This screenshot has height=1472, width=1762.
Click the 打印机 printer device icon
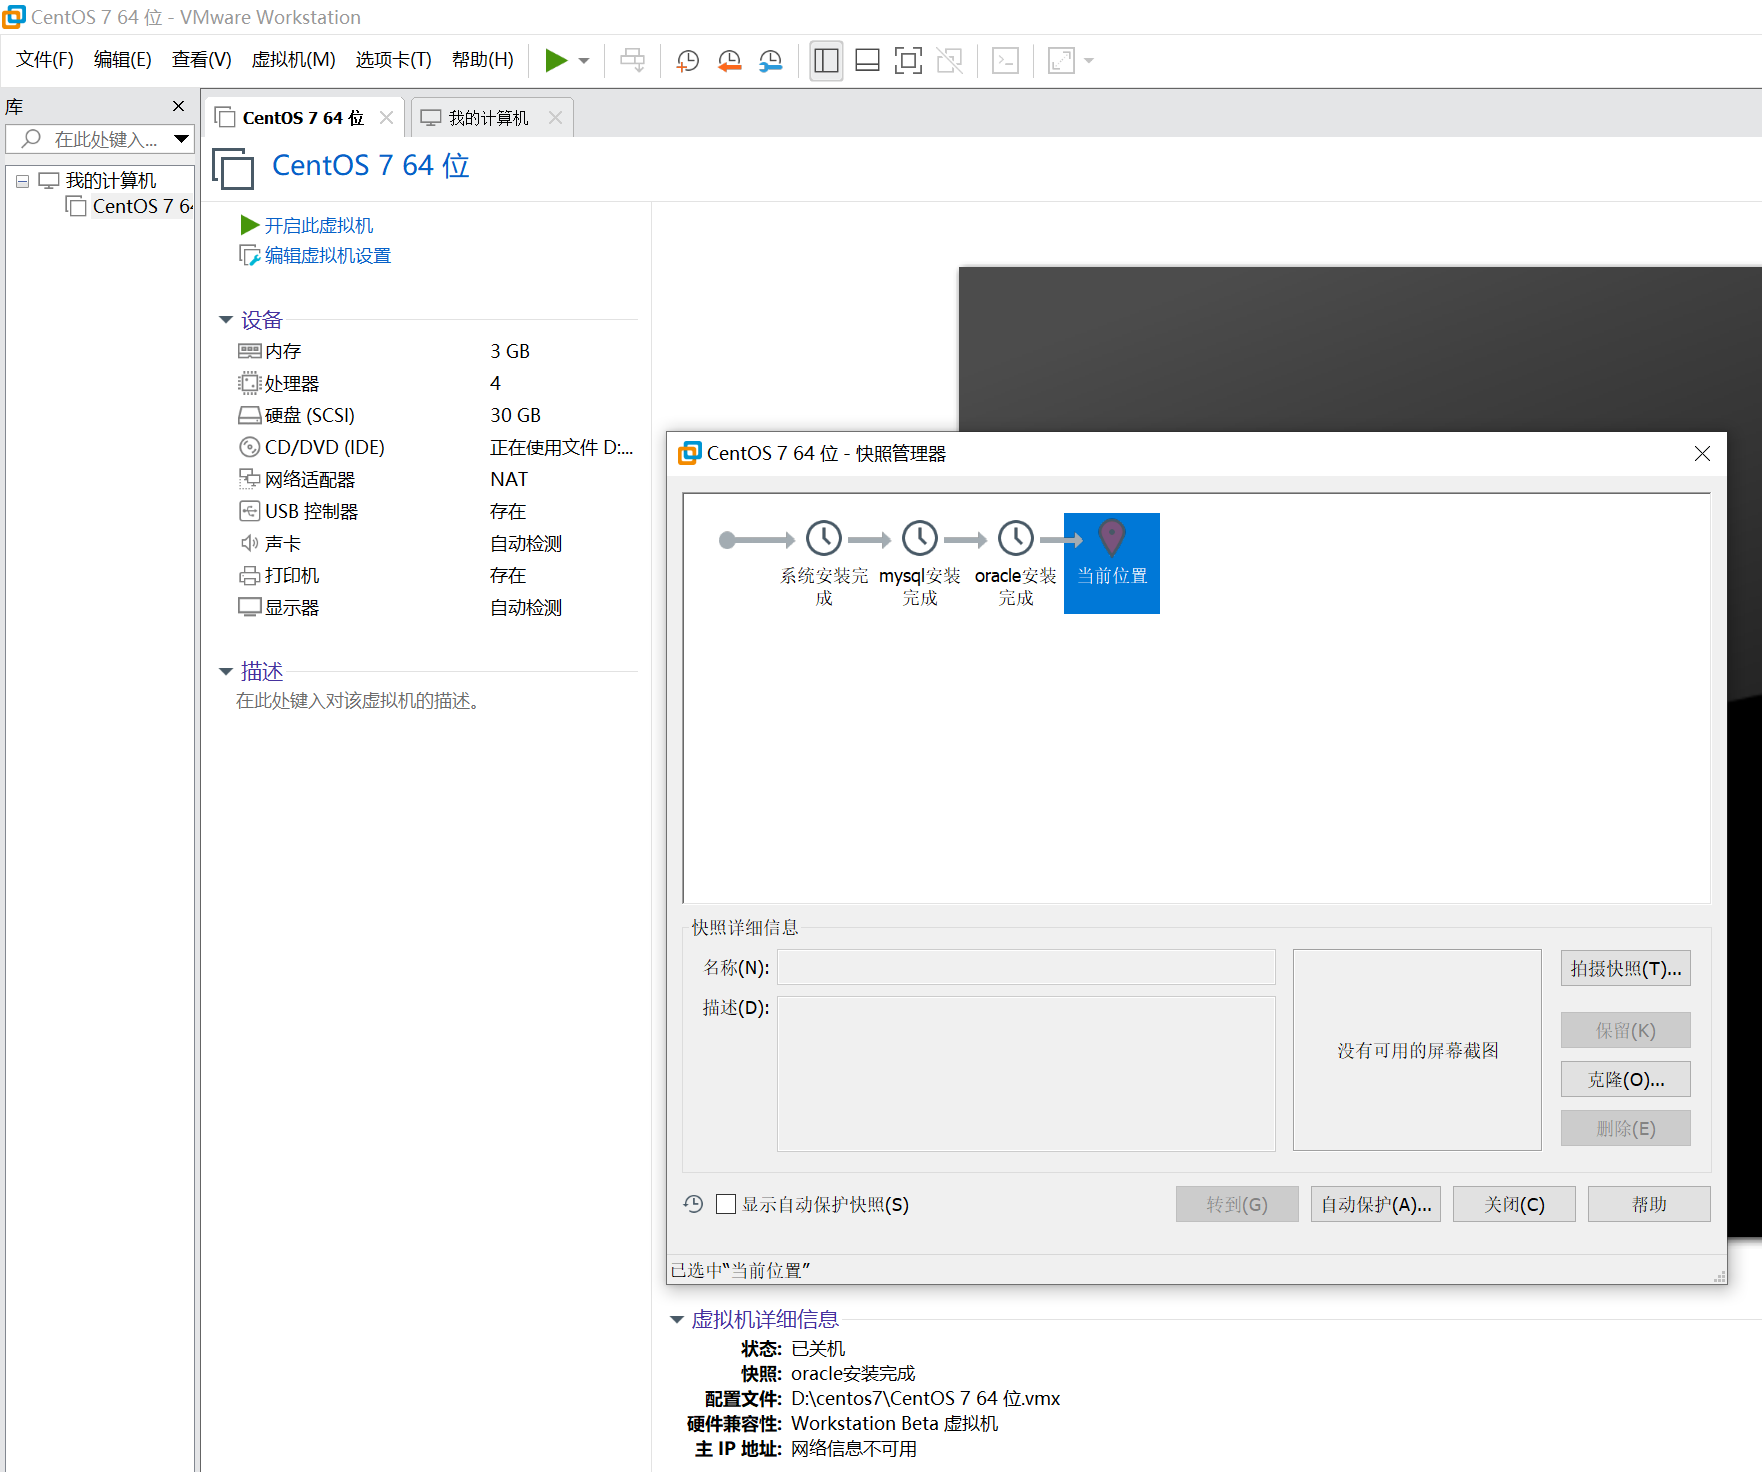click(249, 575)
